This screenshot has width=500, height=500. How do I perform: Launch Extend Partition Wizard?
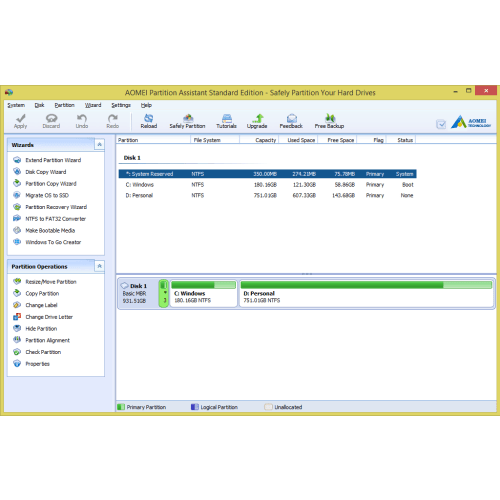pos(53,160)
